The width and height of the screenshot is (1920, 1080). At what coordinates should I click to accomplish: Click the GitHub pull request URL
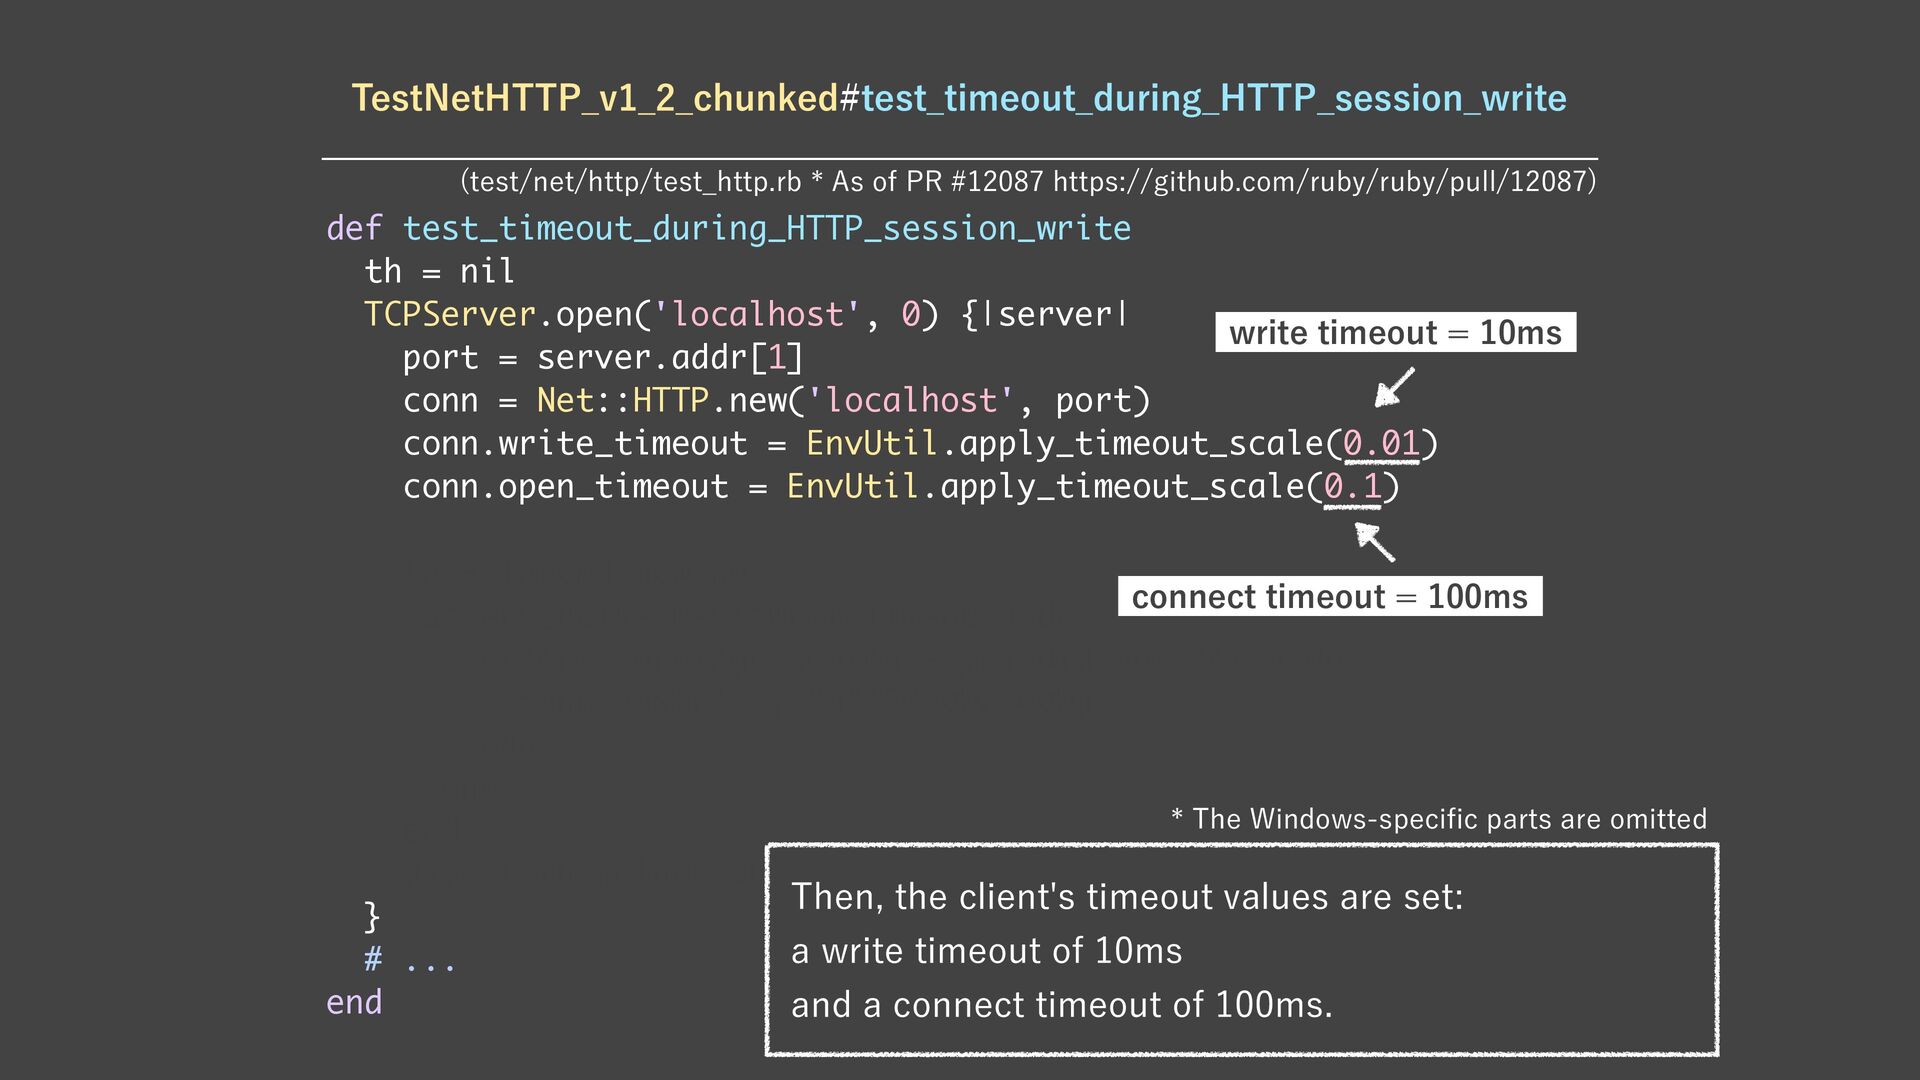(1320, 182)
